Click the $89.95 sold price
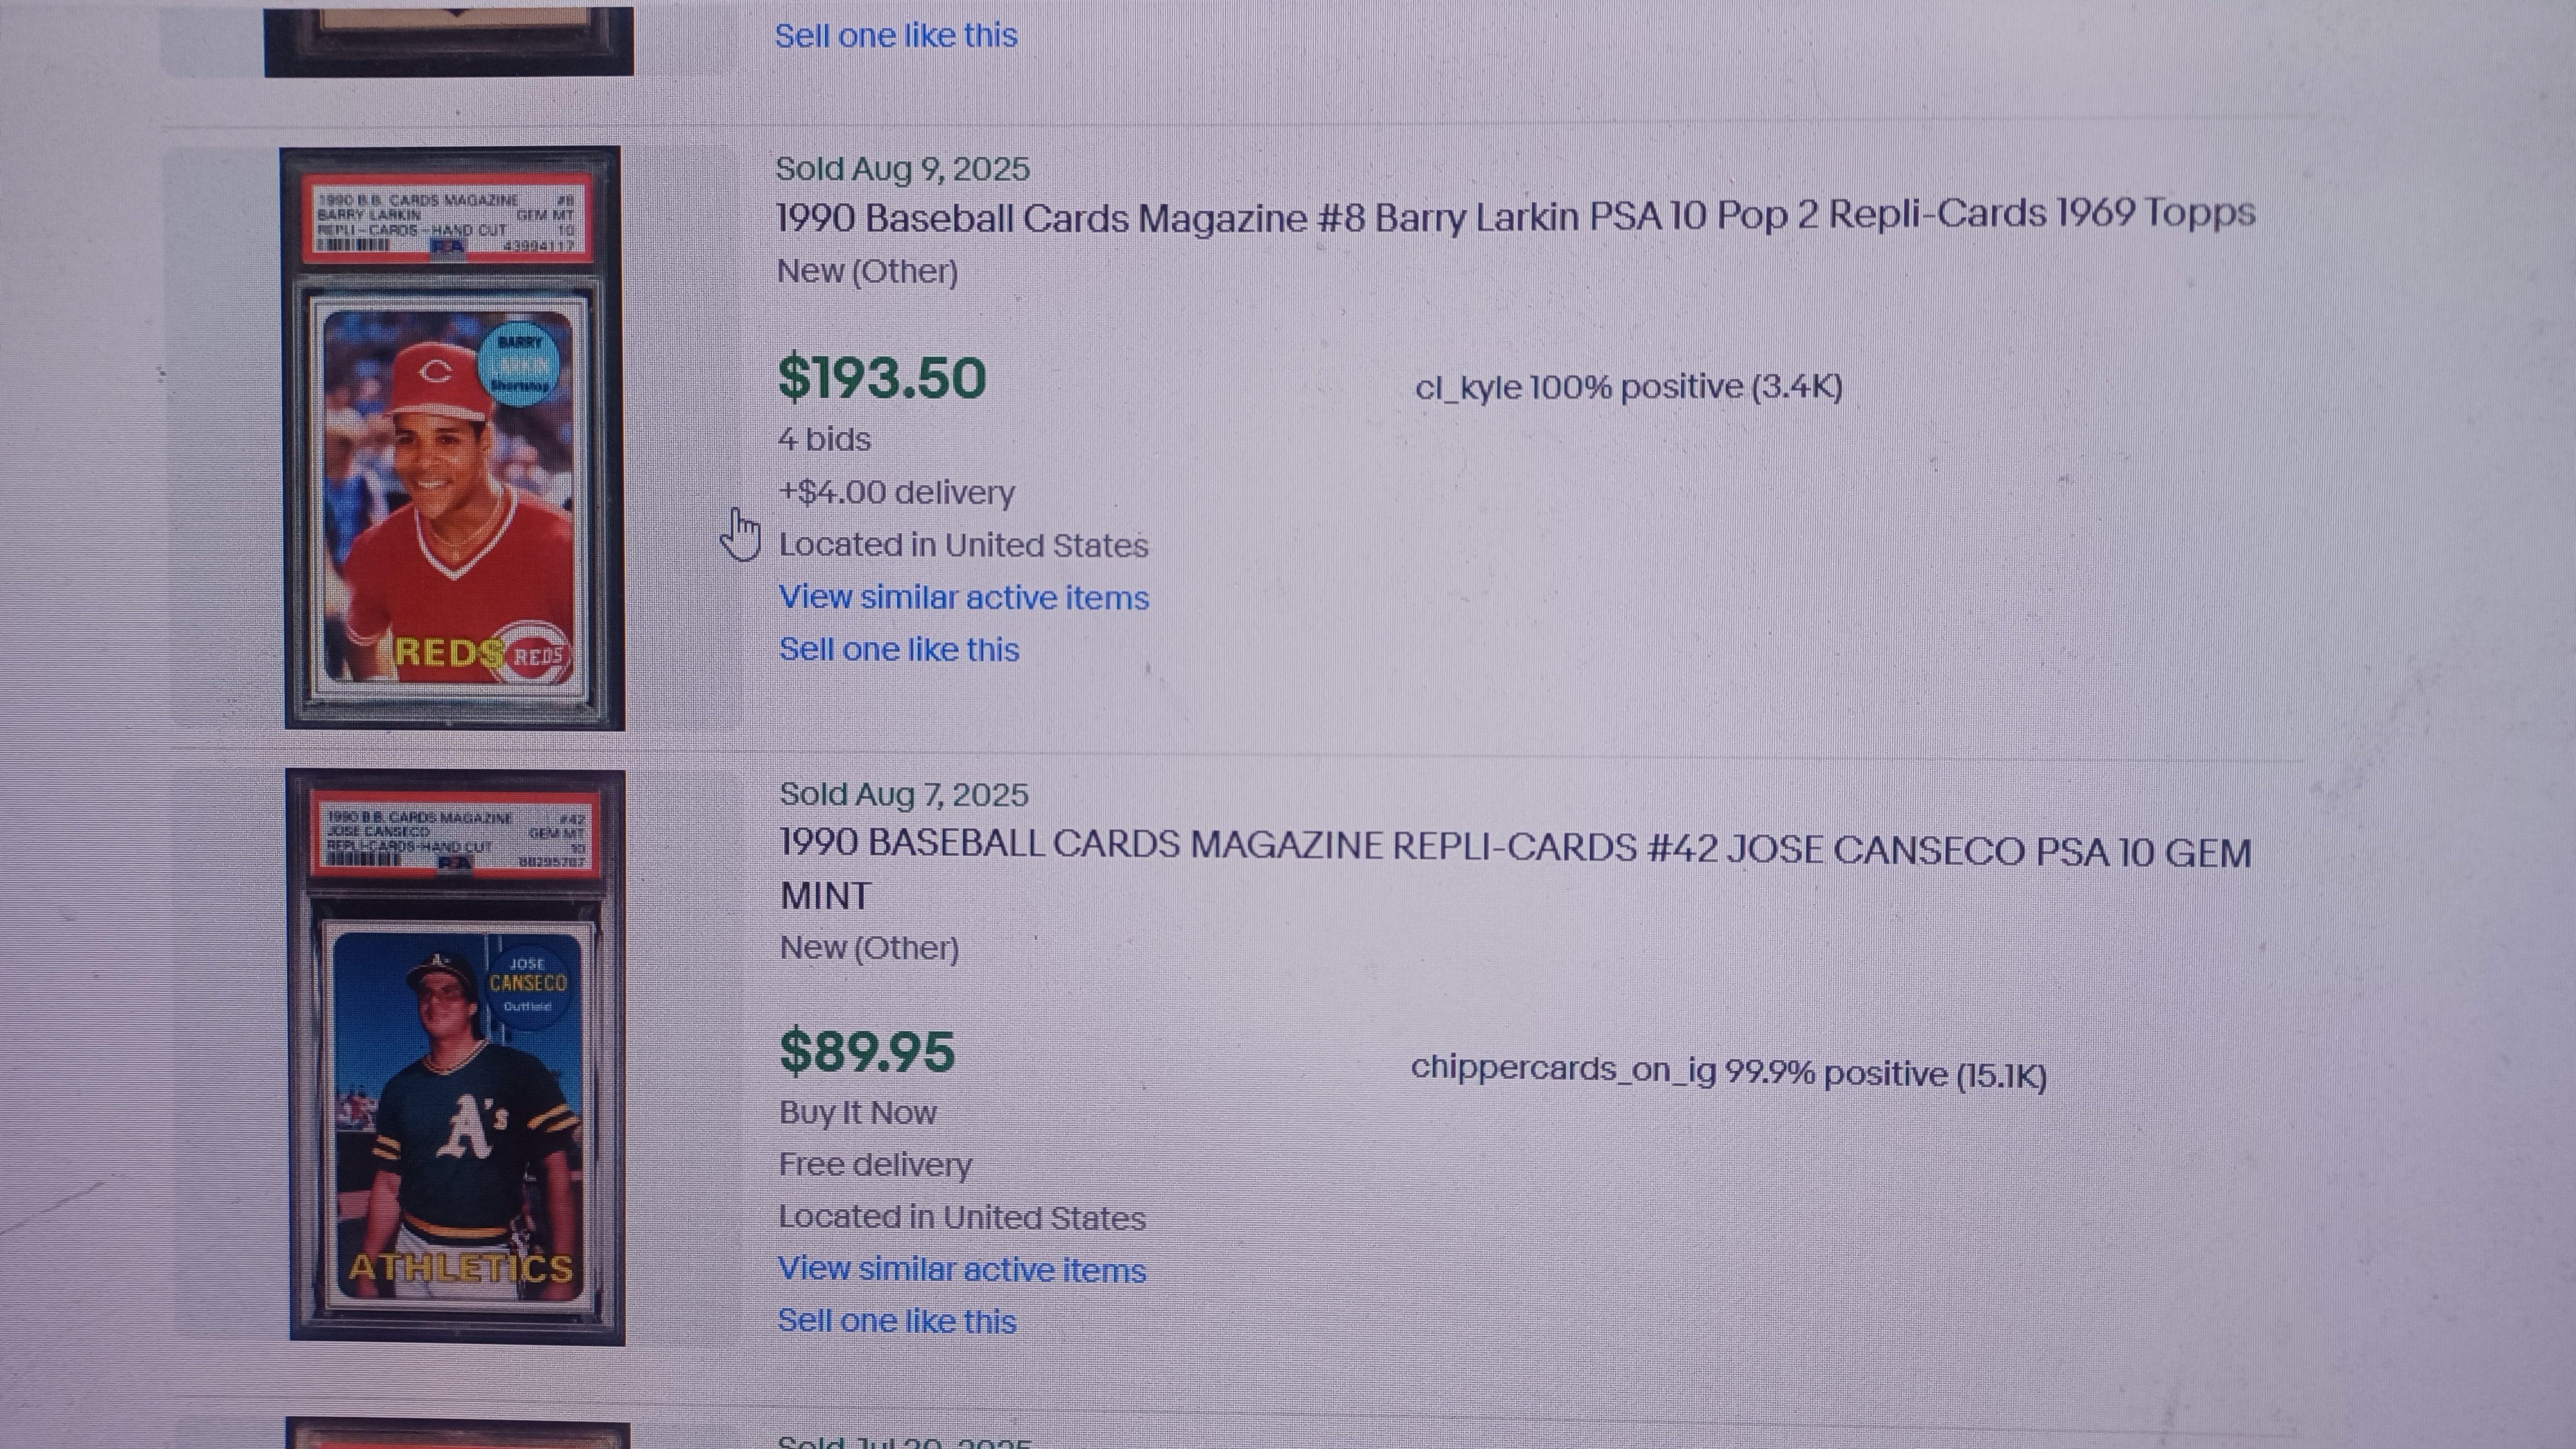Image resolution: width=2576 pixels, height=1449 pixels. tap(867, 1052)
